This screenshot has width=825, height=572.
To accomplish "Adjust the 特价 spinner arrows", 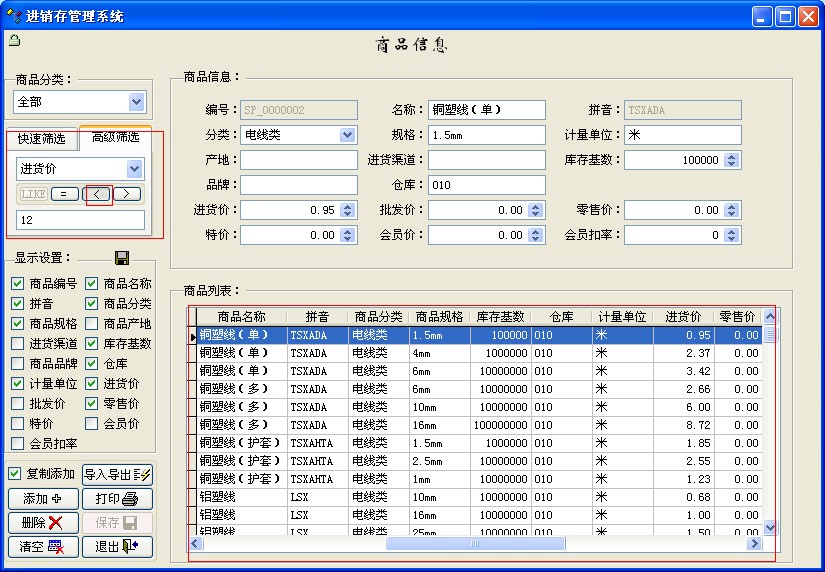I will (347, 235).
